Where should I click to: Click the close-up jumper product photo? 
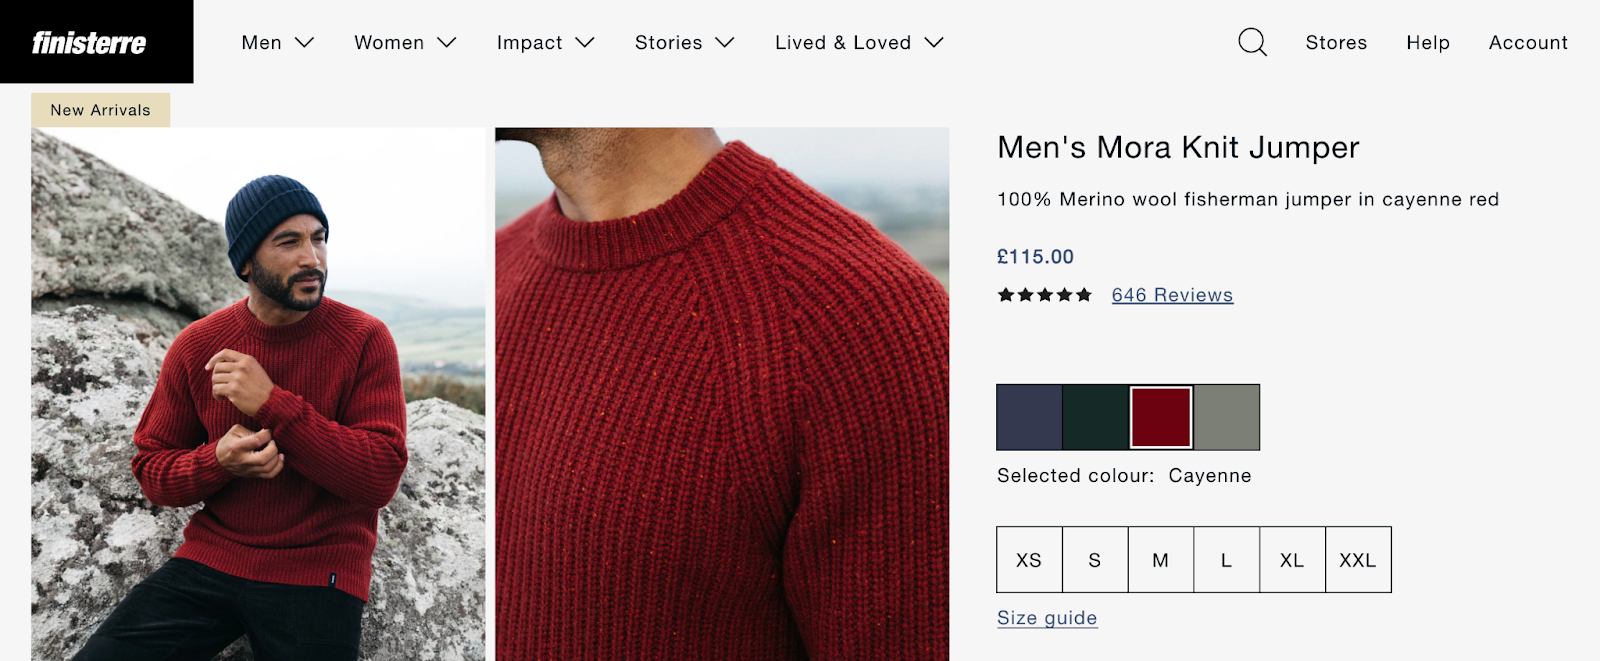tap(722, 393)
